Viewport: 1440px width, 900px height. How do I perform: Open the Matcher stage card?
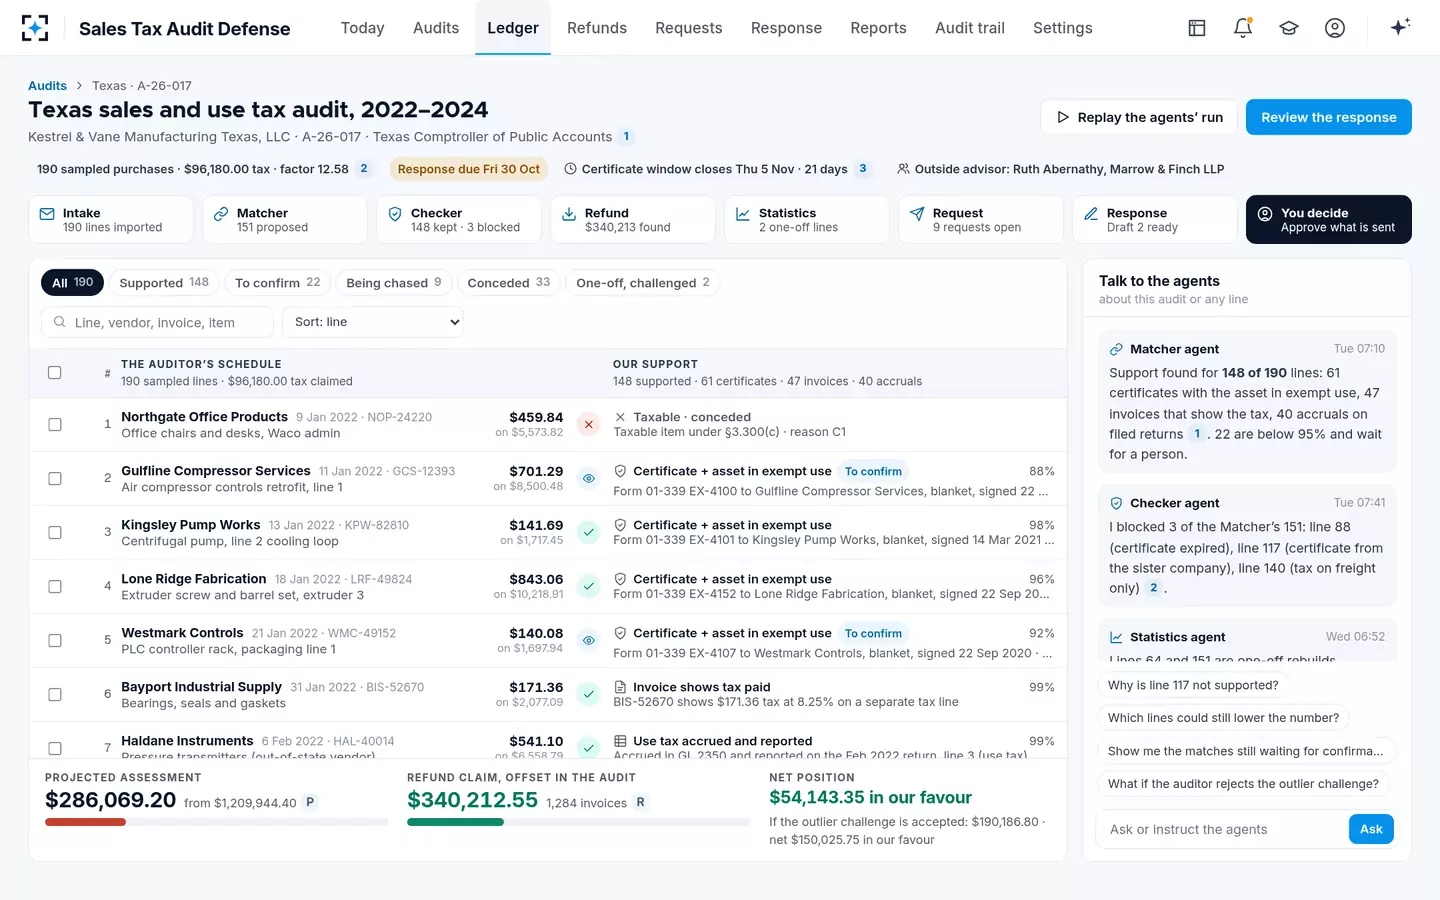pyautogui.click(x=285, y=220)
